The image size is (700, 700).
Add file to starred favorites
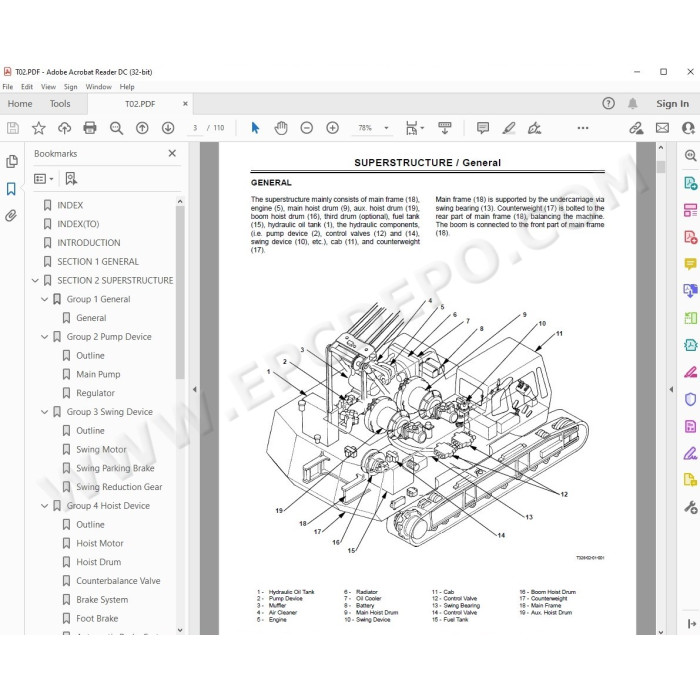tap(38, 128)
